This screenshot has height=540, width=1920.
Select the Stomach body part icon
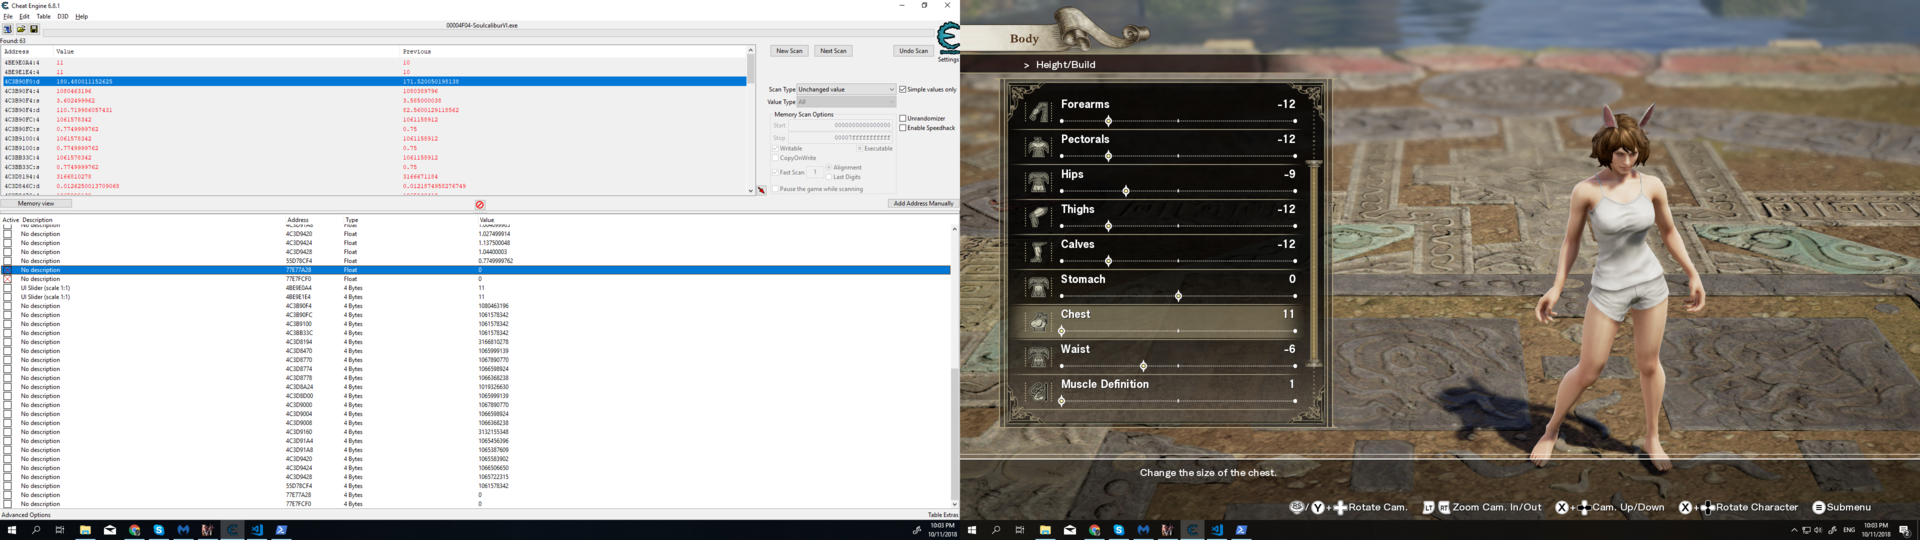tap(1039, 286)
